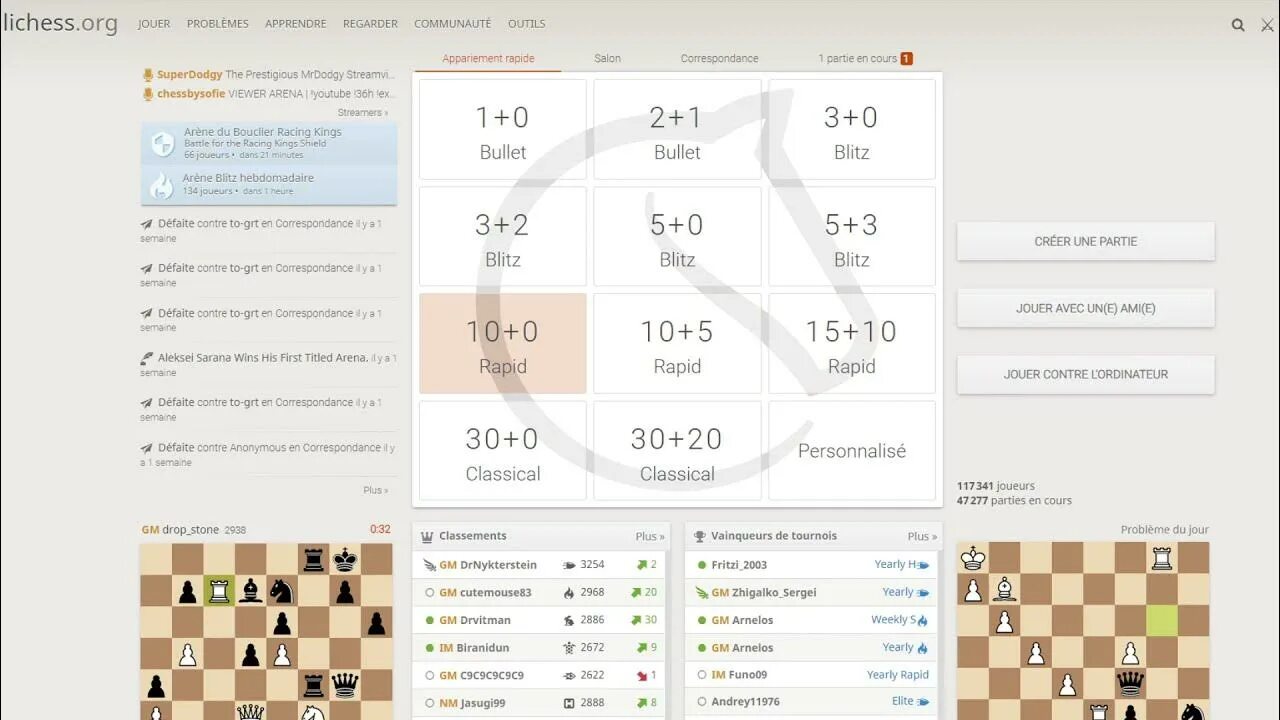Screen dimensions: 1280x720
Task: Open SuperDodgy's stream link
Action: [269, 75]
